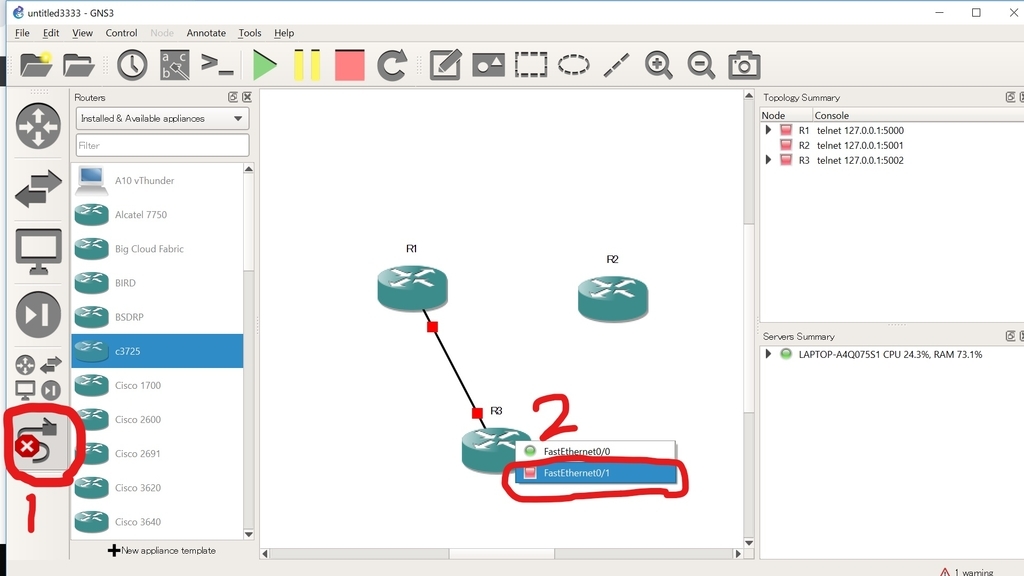Click New appliance template button
The width and height of the screenshot is (1024, 576).
pyautogui.click(x=162, y=551)
